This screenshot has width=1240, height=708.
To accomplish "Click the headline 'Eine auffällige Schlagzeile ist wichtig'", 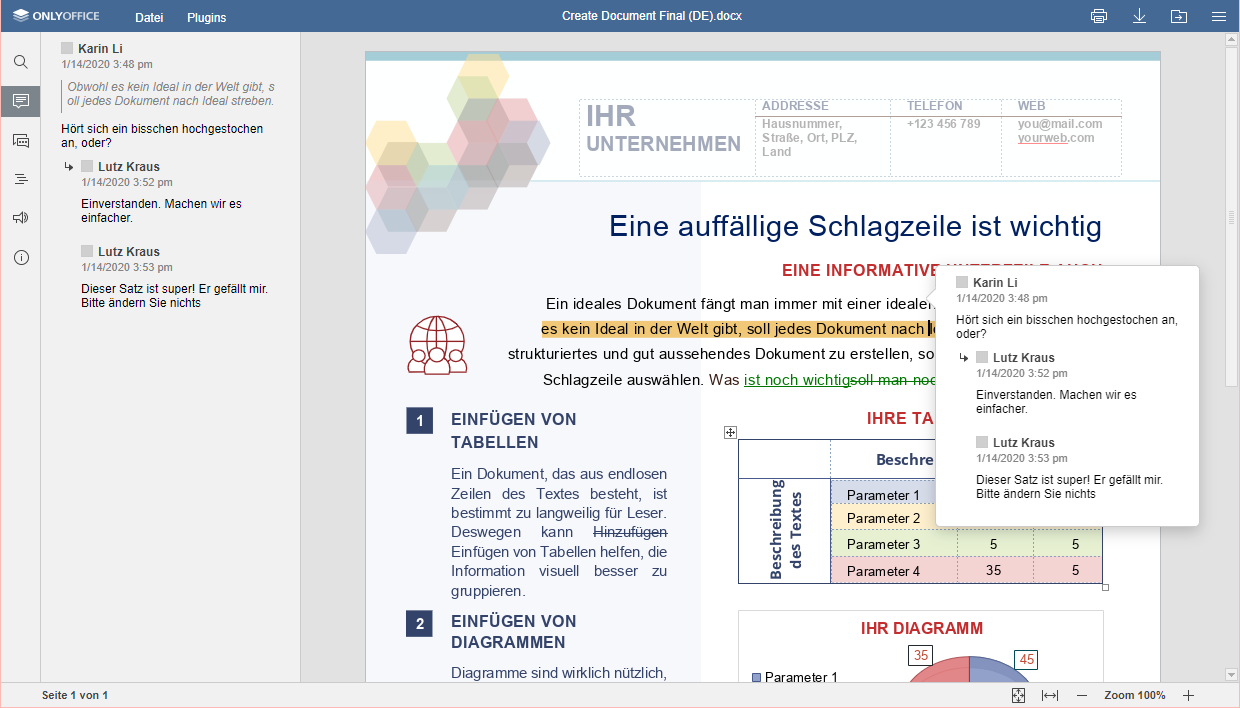I will point(855,226).
